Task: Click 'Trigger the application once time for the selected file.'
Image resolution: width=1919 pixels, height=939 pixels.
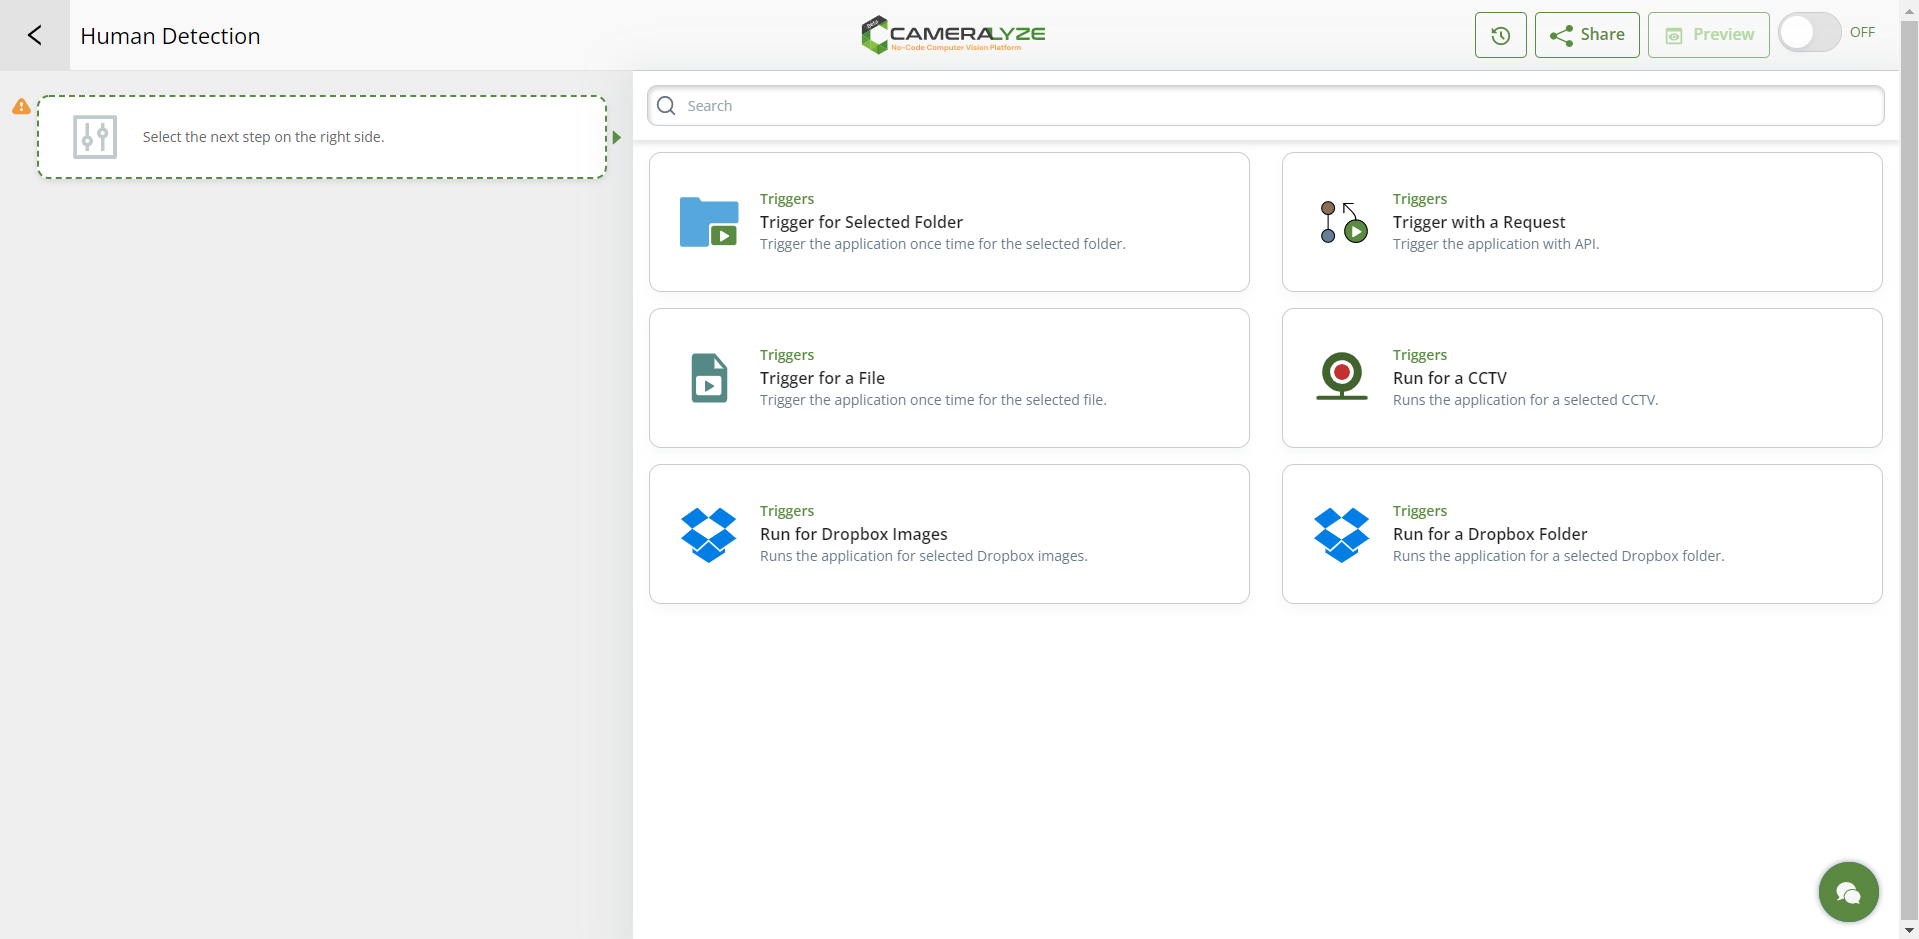Action: (933, 400)
